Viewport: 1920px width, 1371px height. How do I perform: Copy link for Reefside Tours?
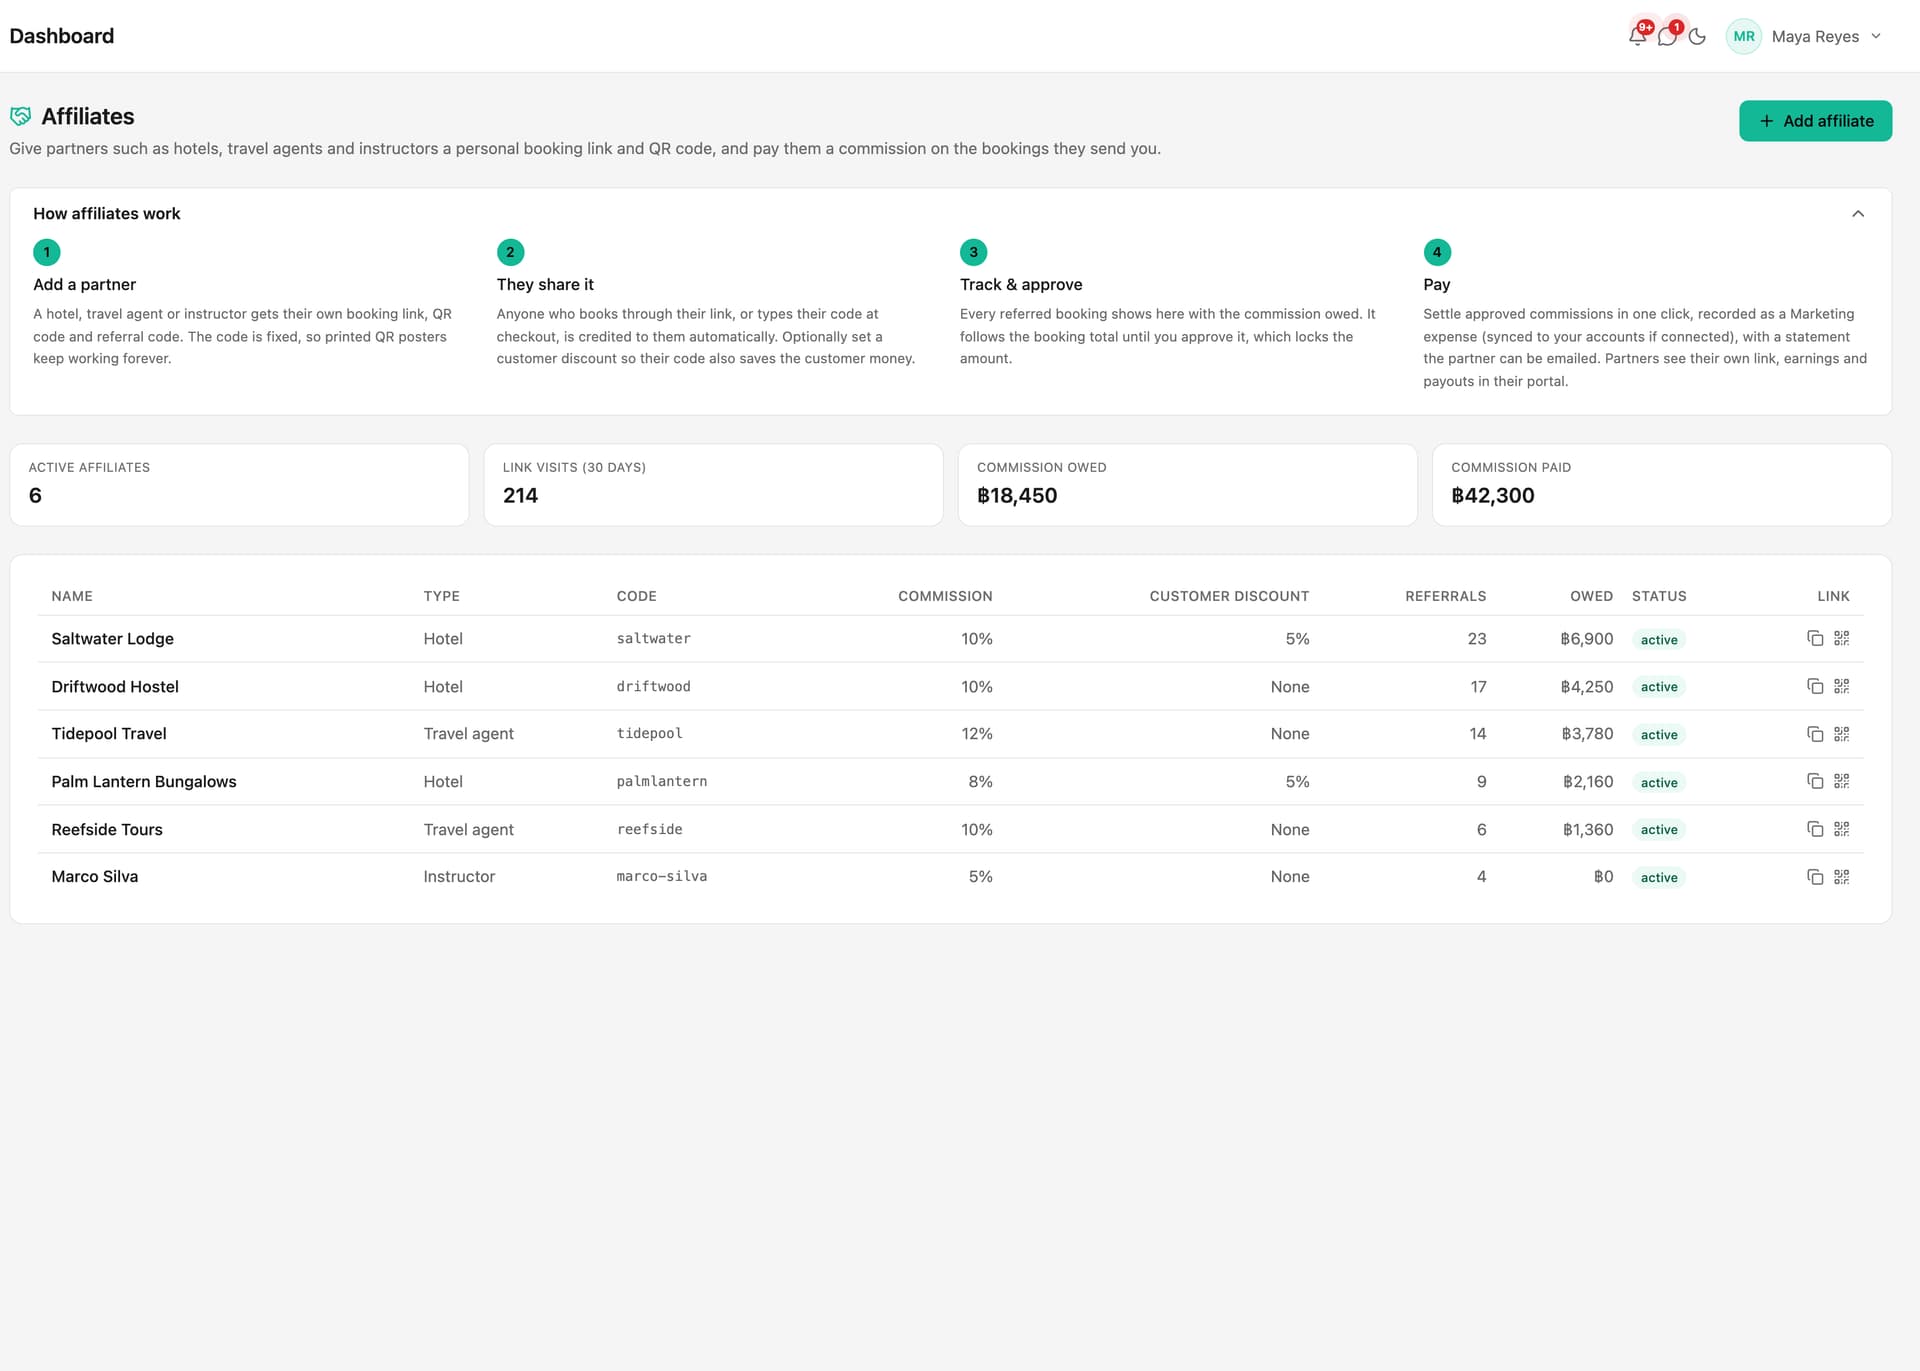tap(1815, 829)
